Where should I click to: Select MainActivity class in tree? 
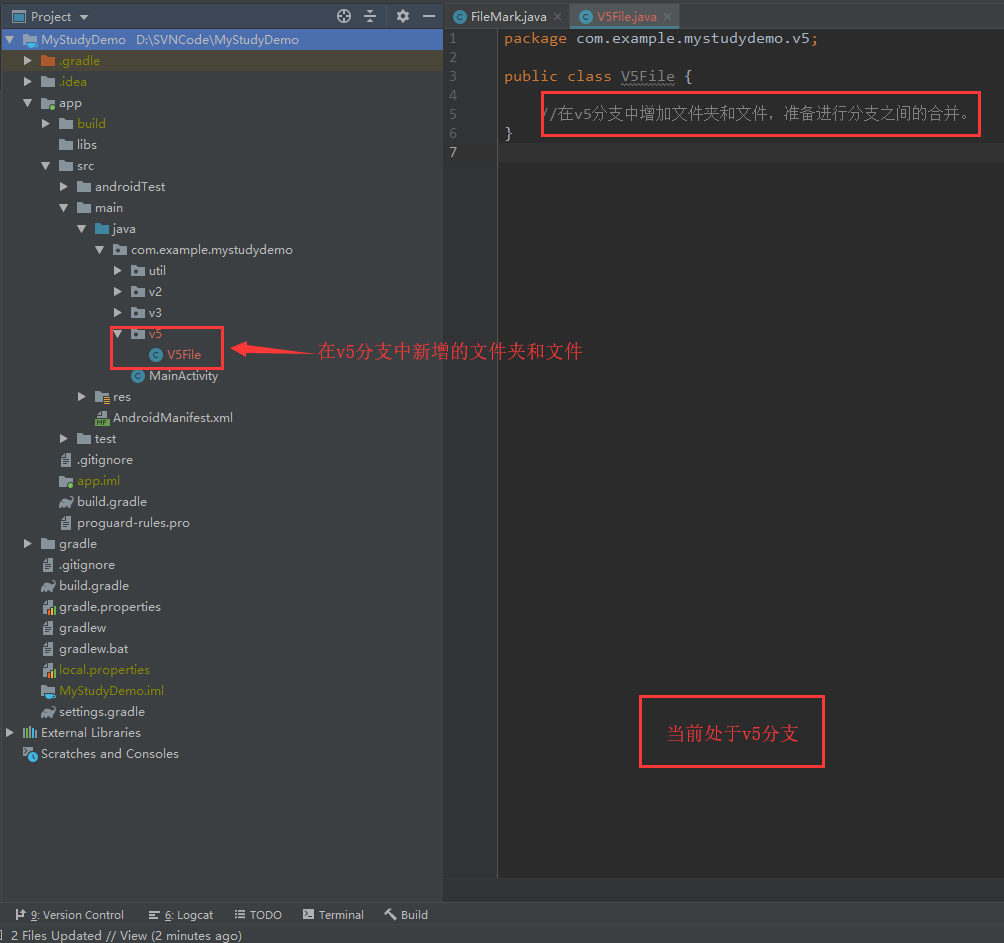183,376
